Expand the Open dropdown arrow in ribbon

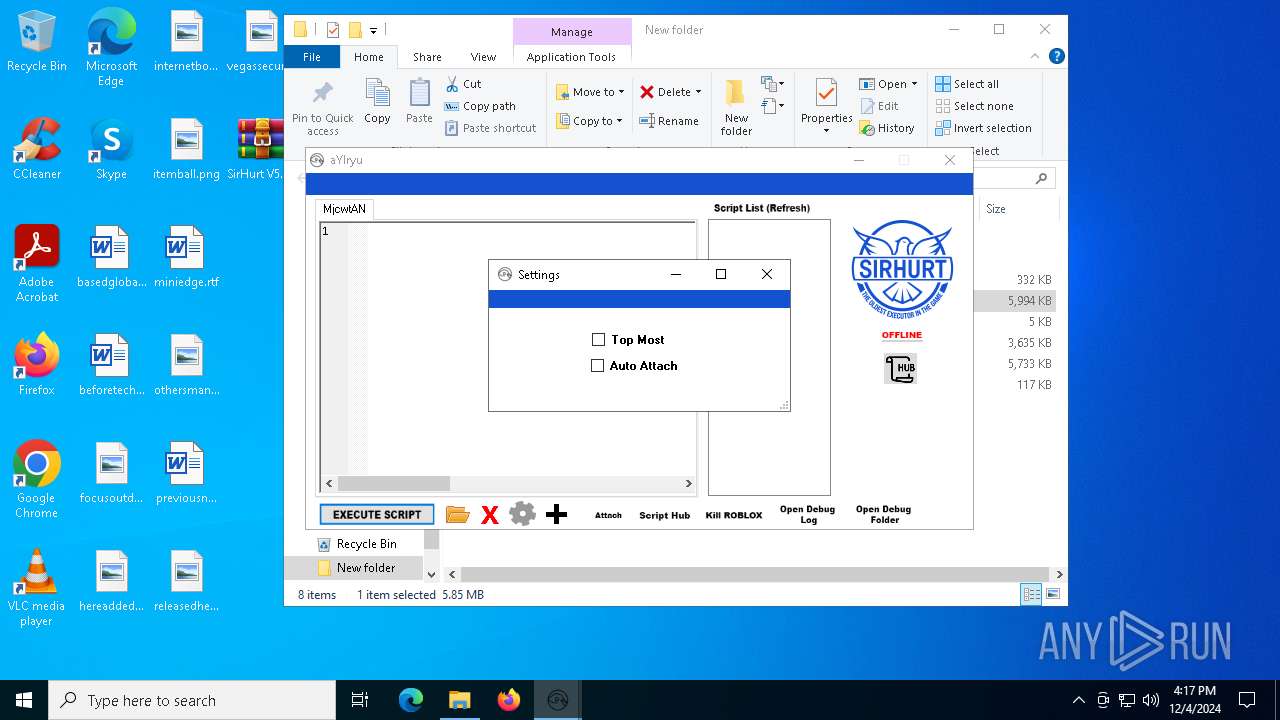[x=914, y=84]
